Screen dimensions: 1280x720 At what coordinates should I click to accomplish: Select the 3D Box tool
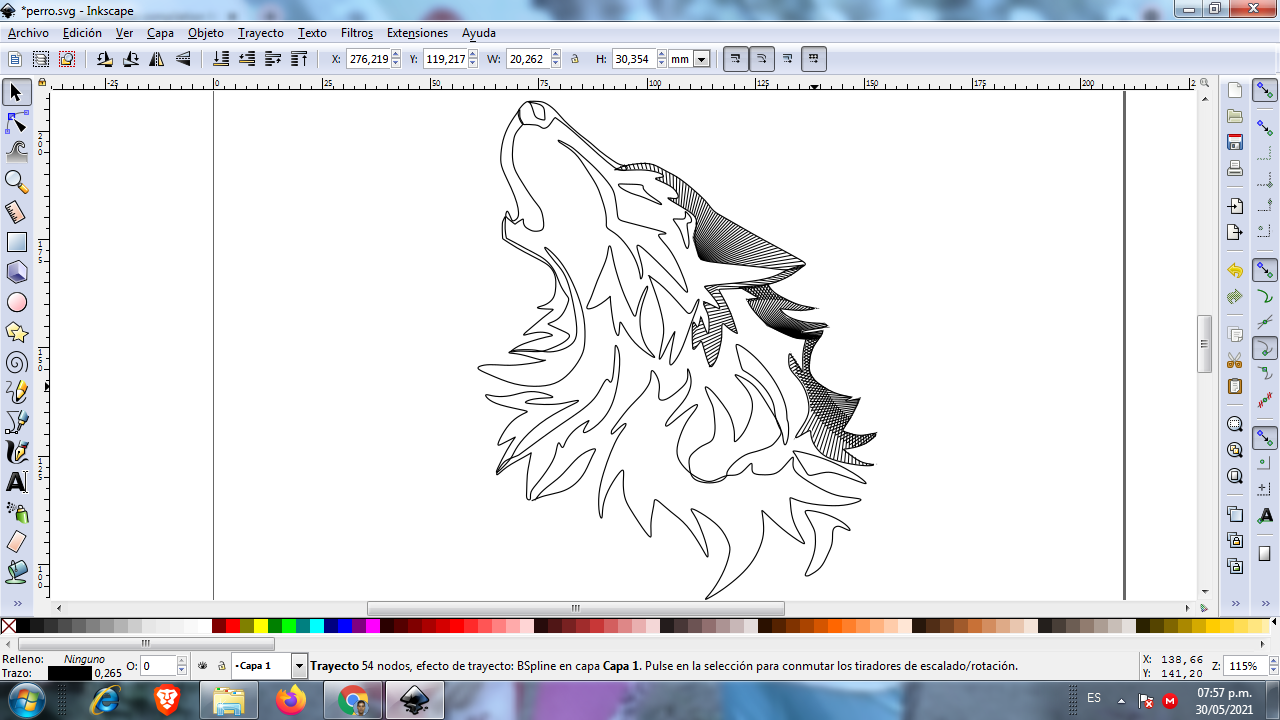16,272
